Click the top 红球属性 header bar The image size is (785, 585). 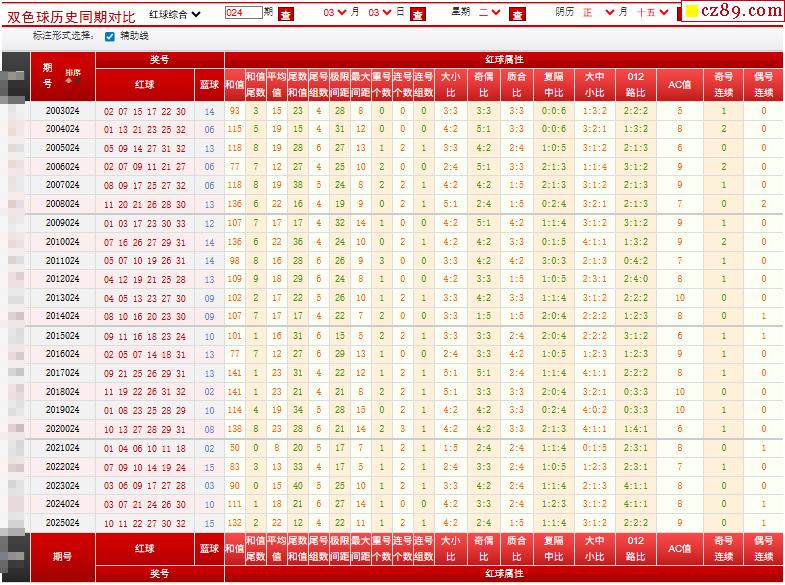click(504, 60)
